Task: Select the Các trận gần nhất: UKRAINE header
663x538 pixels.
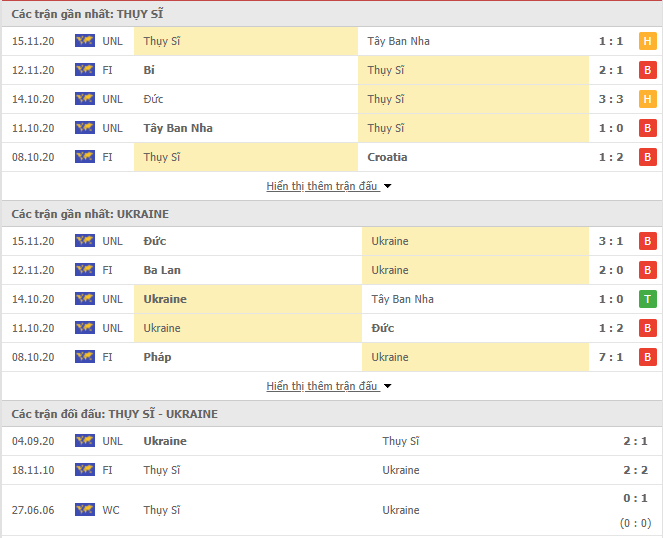Action: click(x=332, y=214)
